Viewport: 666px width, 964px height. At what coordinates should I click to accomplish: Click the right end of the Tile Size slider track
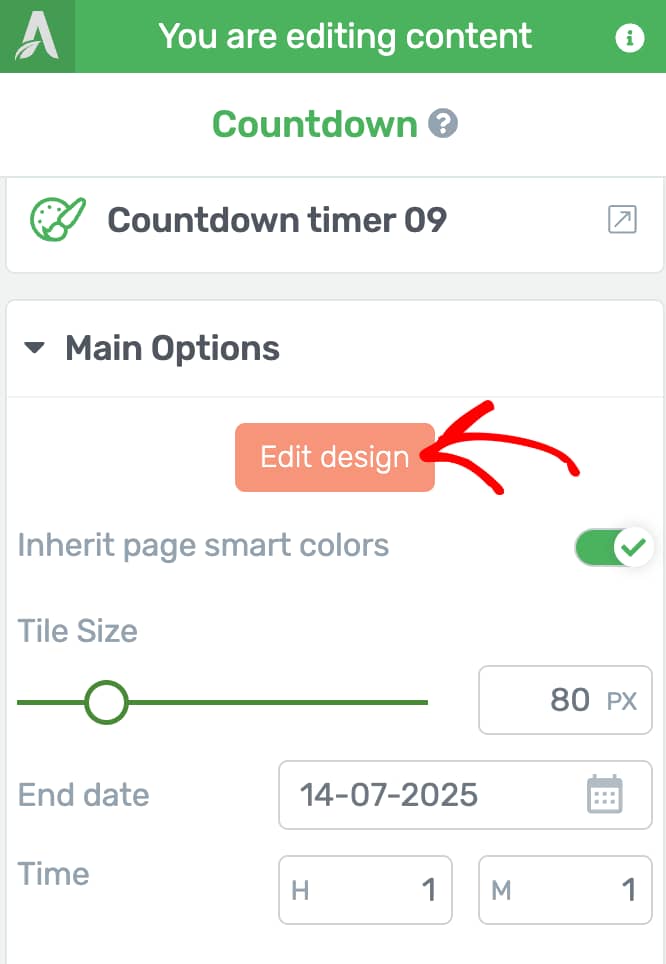point(424,702)
